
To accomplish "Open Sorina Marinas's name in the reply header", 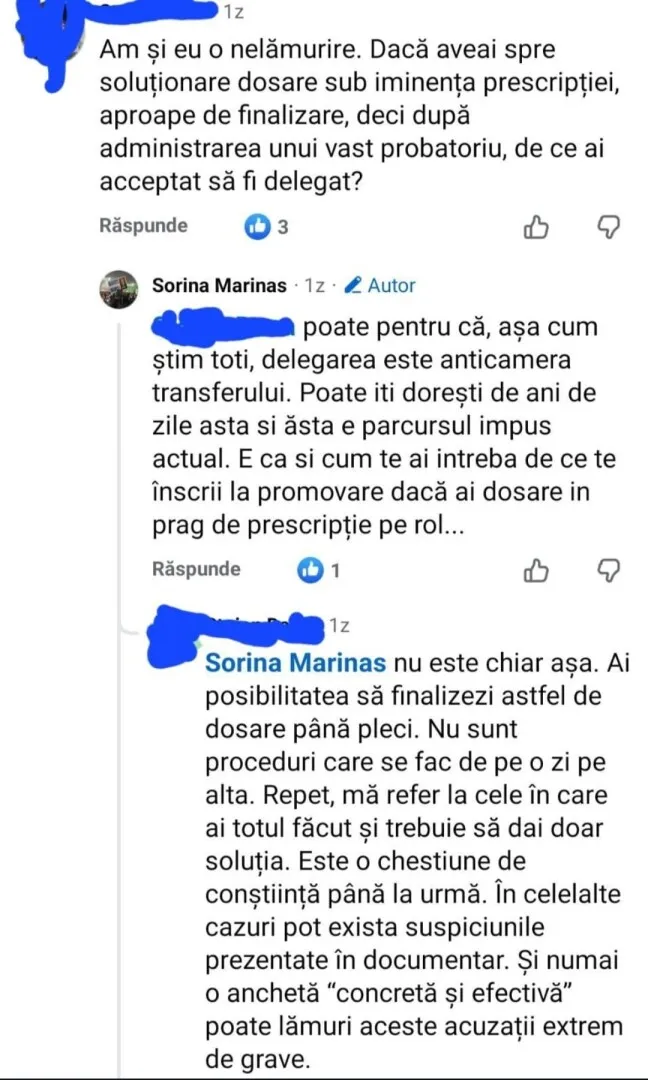I will point(218,285).
